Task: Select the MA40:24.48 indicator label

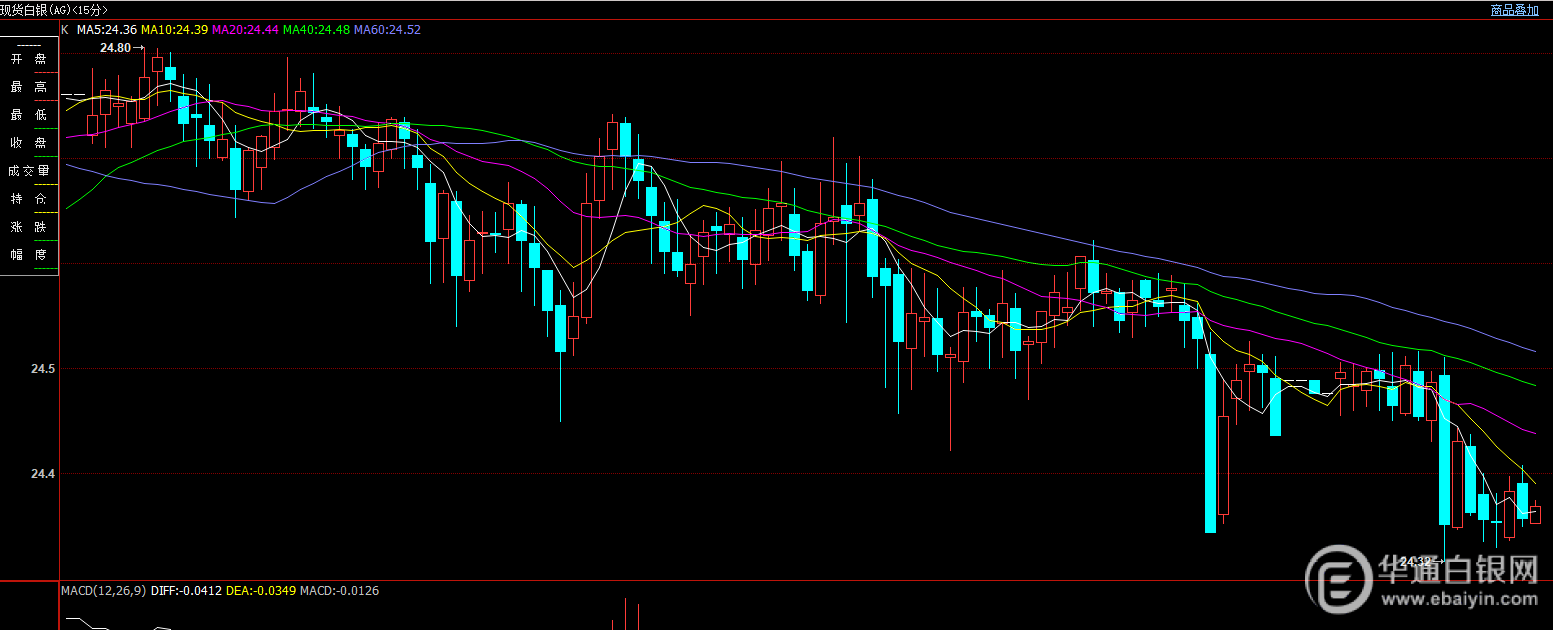Action: pos(317,30)
